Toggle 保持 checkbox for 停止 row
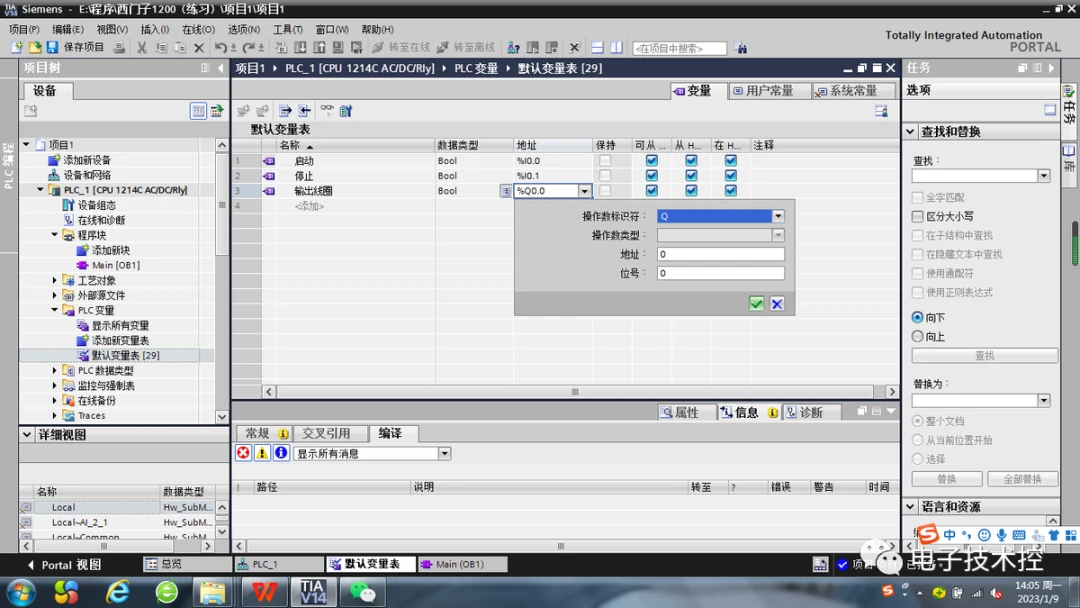 (605, 176)
